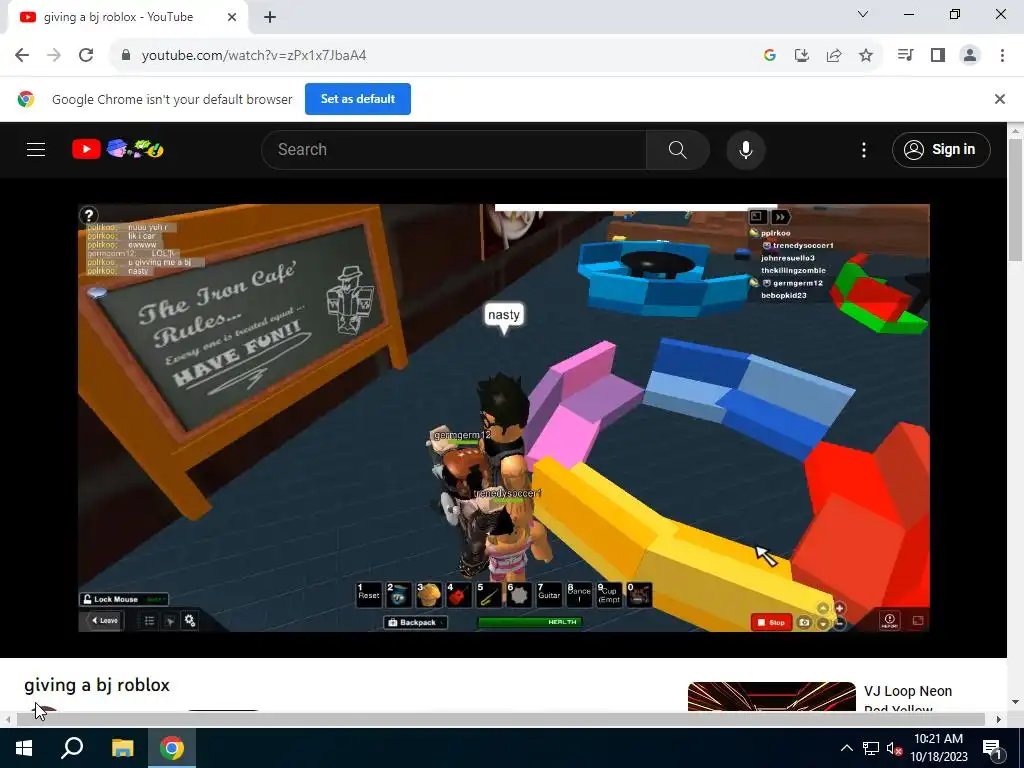
Task: Open a new browser tab
Action: click(270, 18)
